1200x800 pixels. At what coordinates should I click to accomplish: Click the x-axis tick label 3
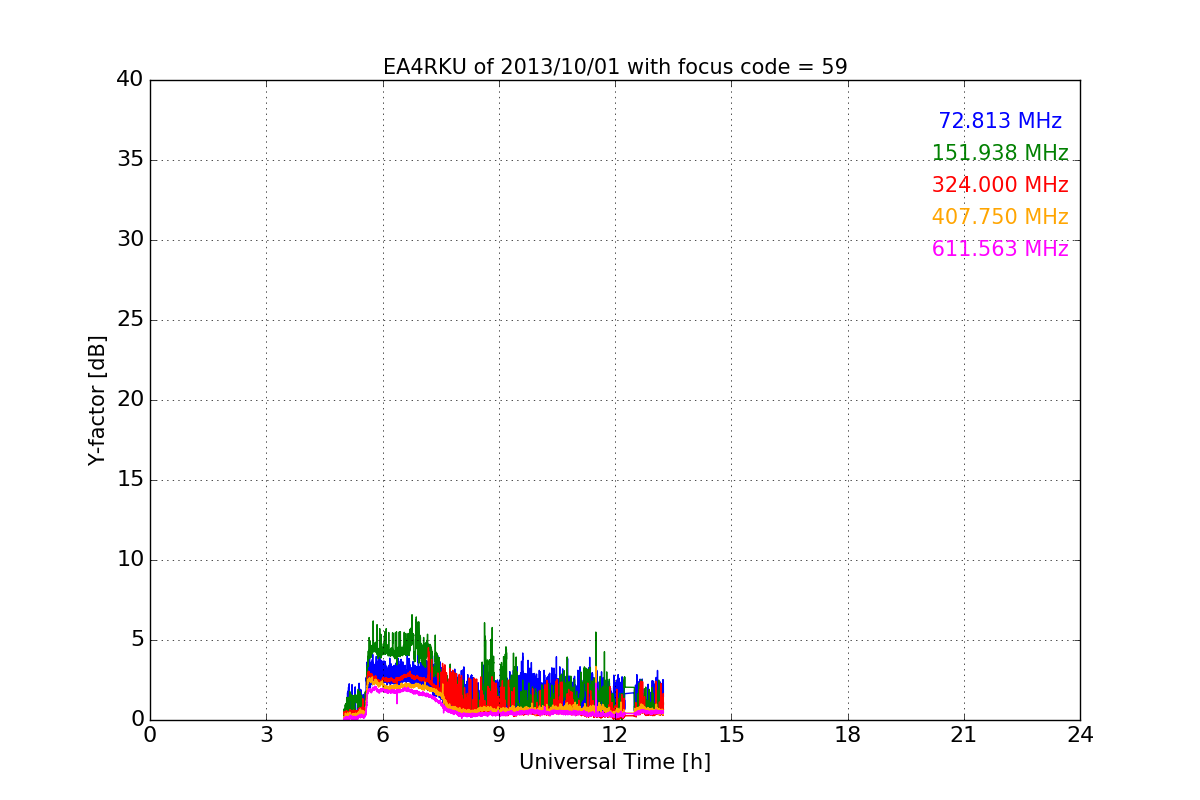coord(266,735)
